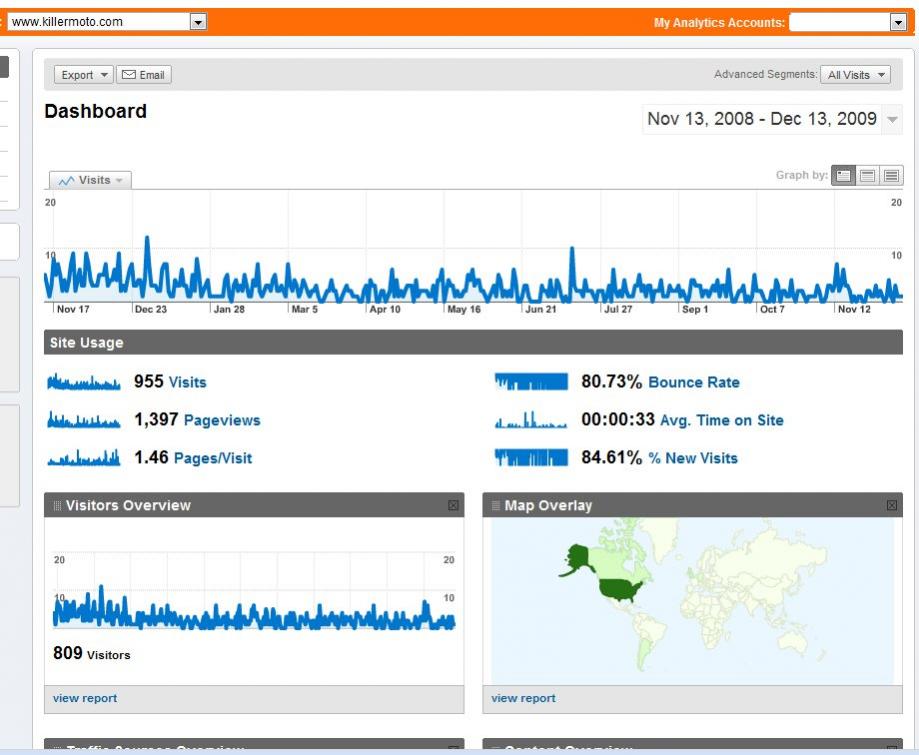Click the Pages/Visit sparkline thumbnail
Viewport: 919px width, 755px height.
[84, 457]
